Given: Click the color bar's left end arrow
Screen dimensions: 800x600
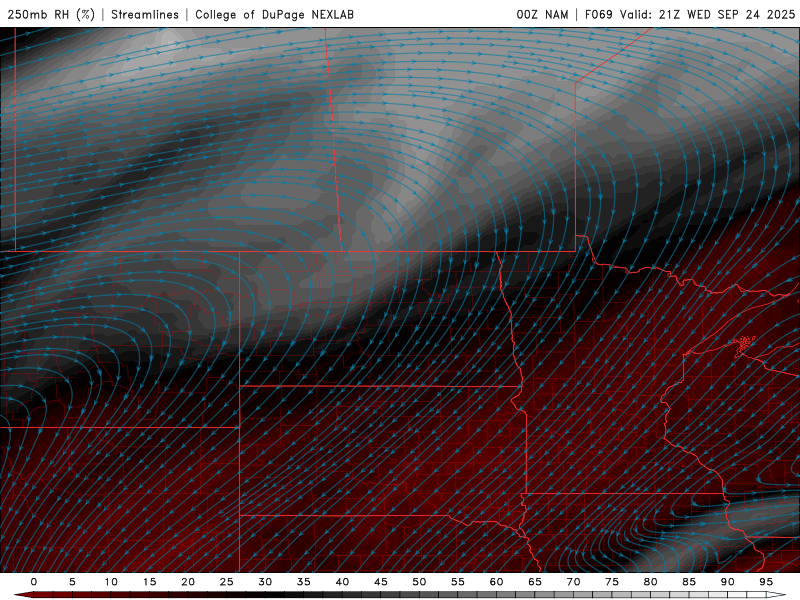Looking at the screenshot, I should point(23,595).
